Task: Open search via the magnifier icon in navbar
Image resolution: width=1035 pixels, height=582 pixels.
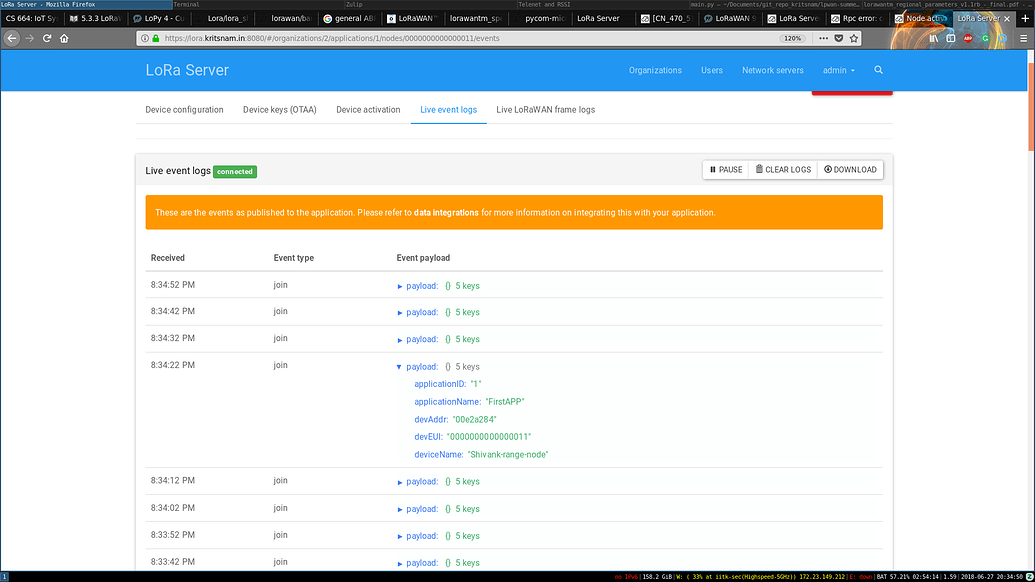Action: click(878, 70)
